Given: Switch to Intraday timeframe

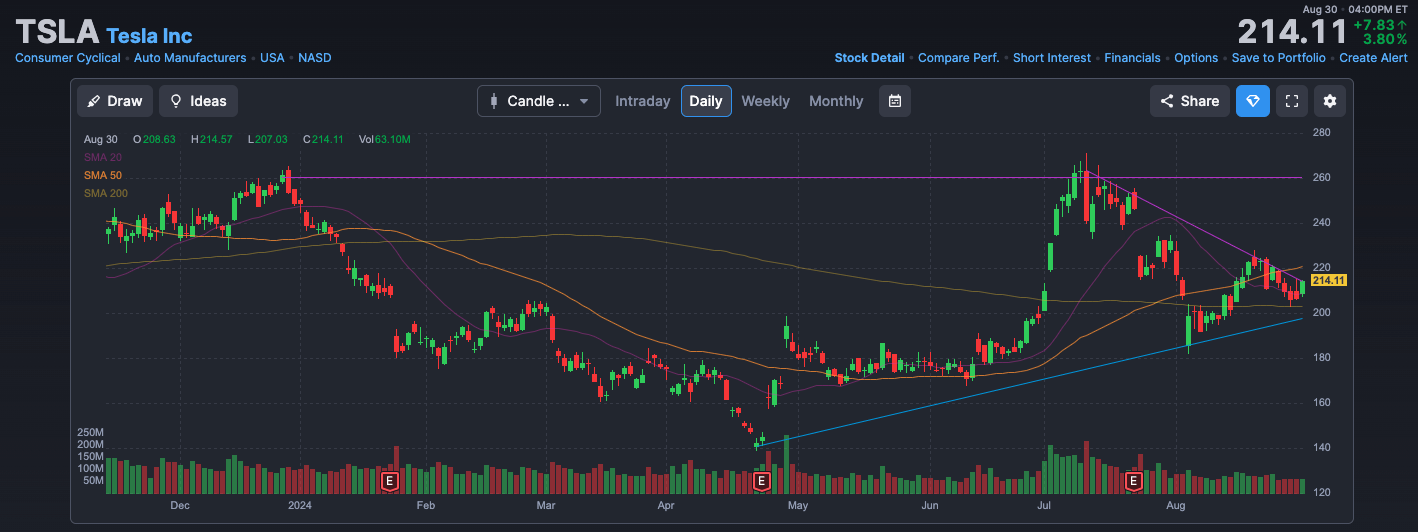Looking at the screenshot, I should click(643, 101).
